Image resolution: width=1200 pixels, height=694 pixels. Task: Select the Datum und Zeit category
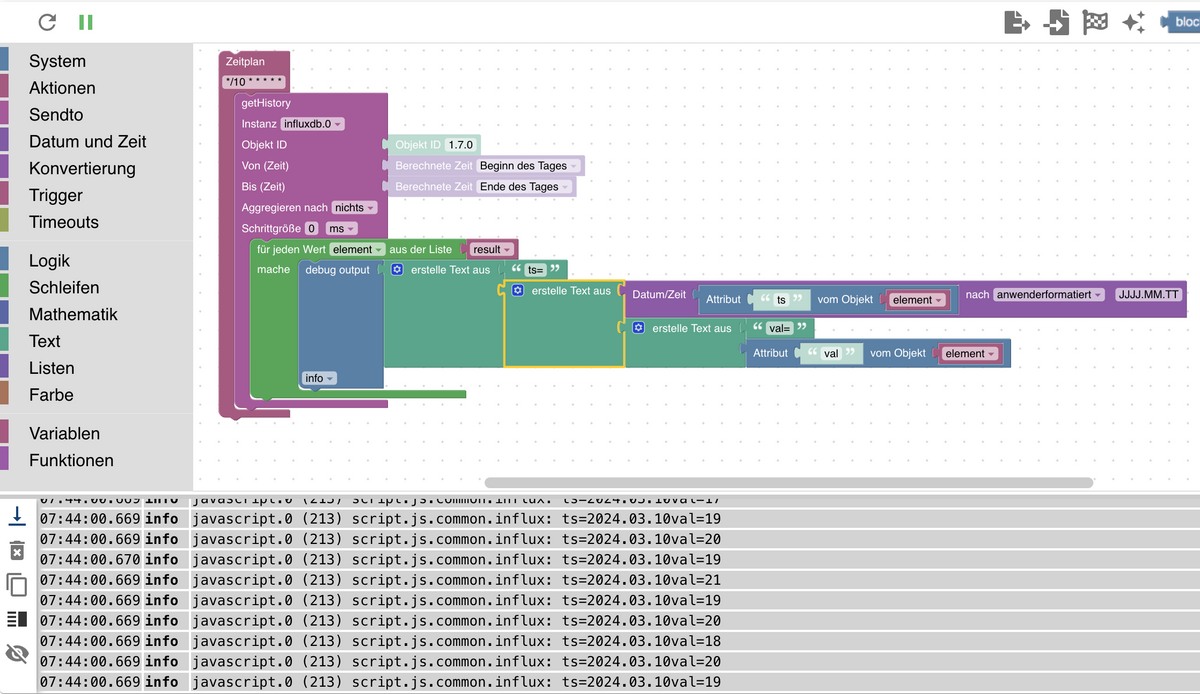[x=88, y=142]
